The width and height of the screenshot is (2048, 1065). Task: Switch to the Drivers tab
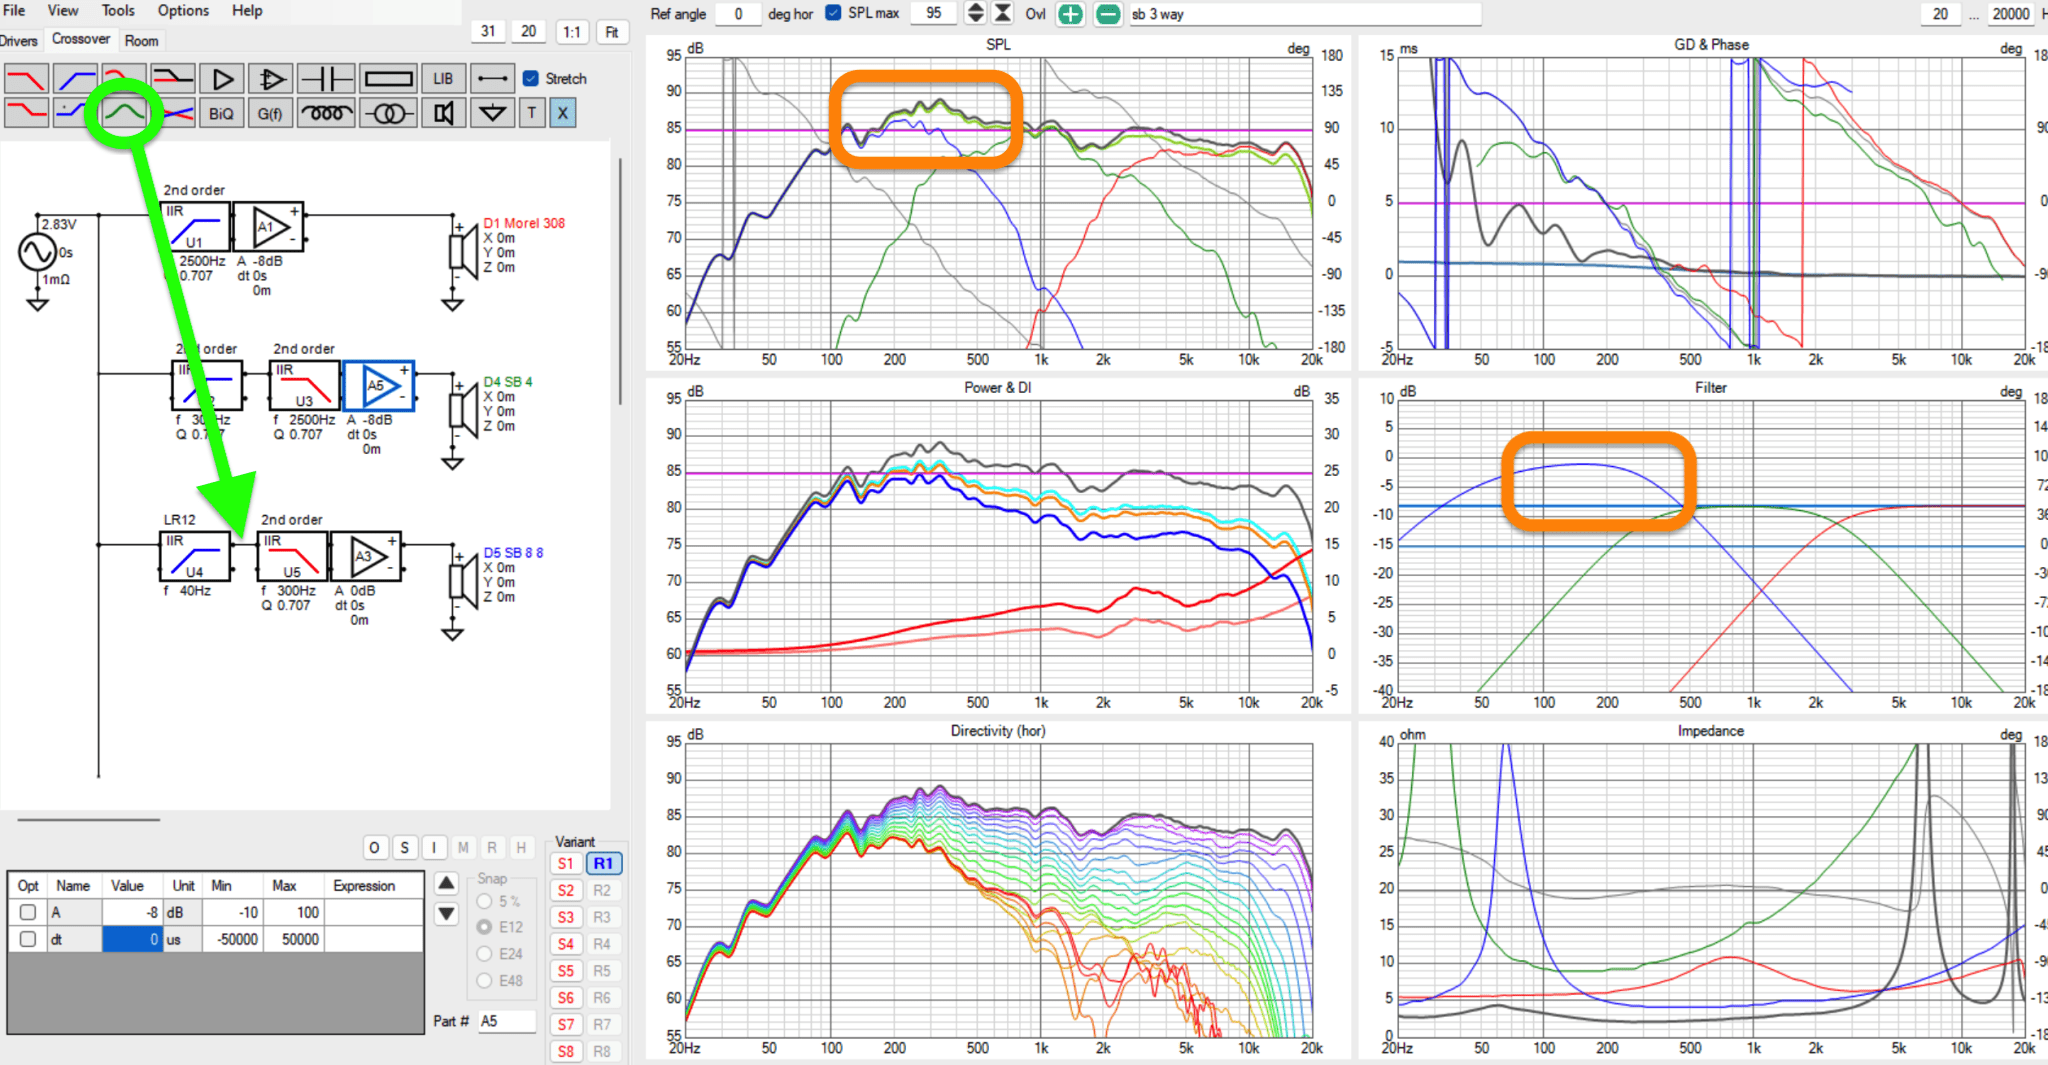18,41
